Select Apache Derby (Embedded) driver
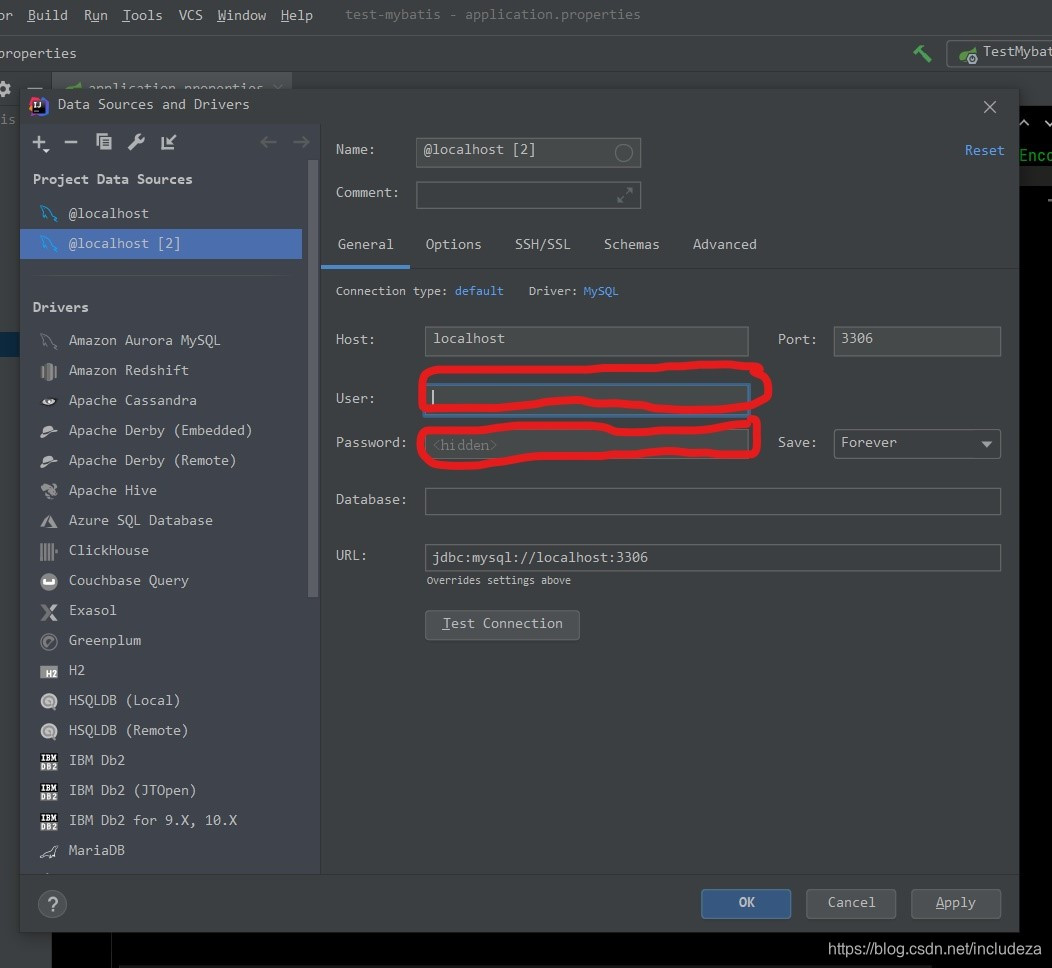Image resolution: width=1052 pixels, height=968 pixels. (161, 431)
